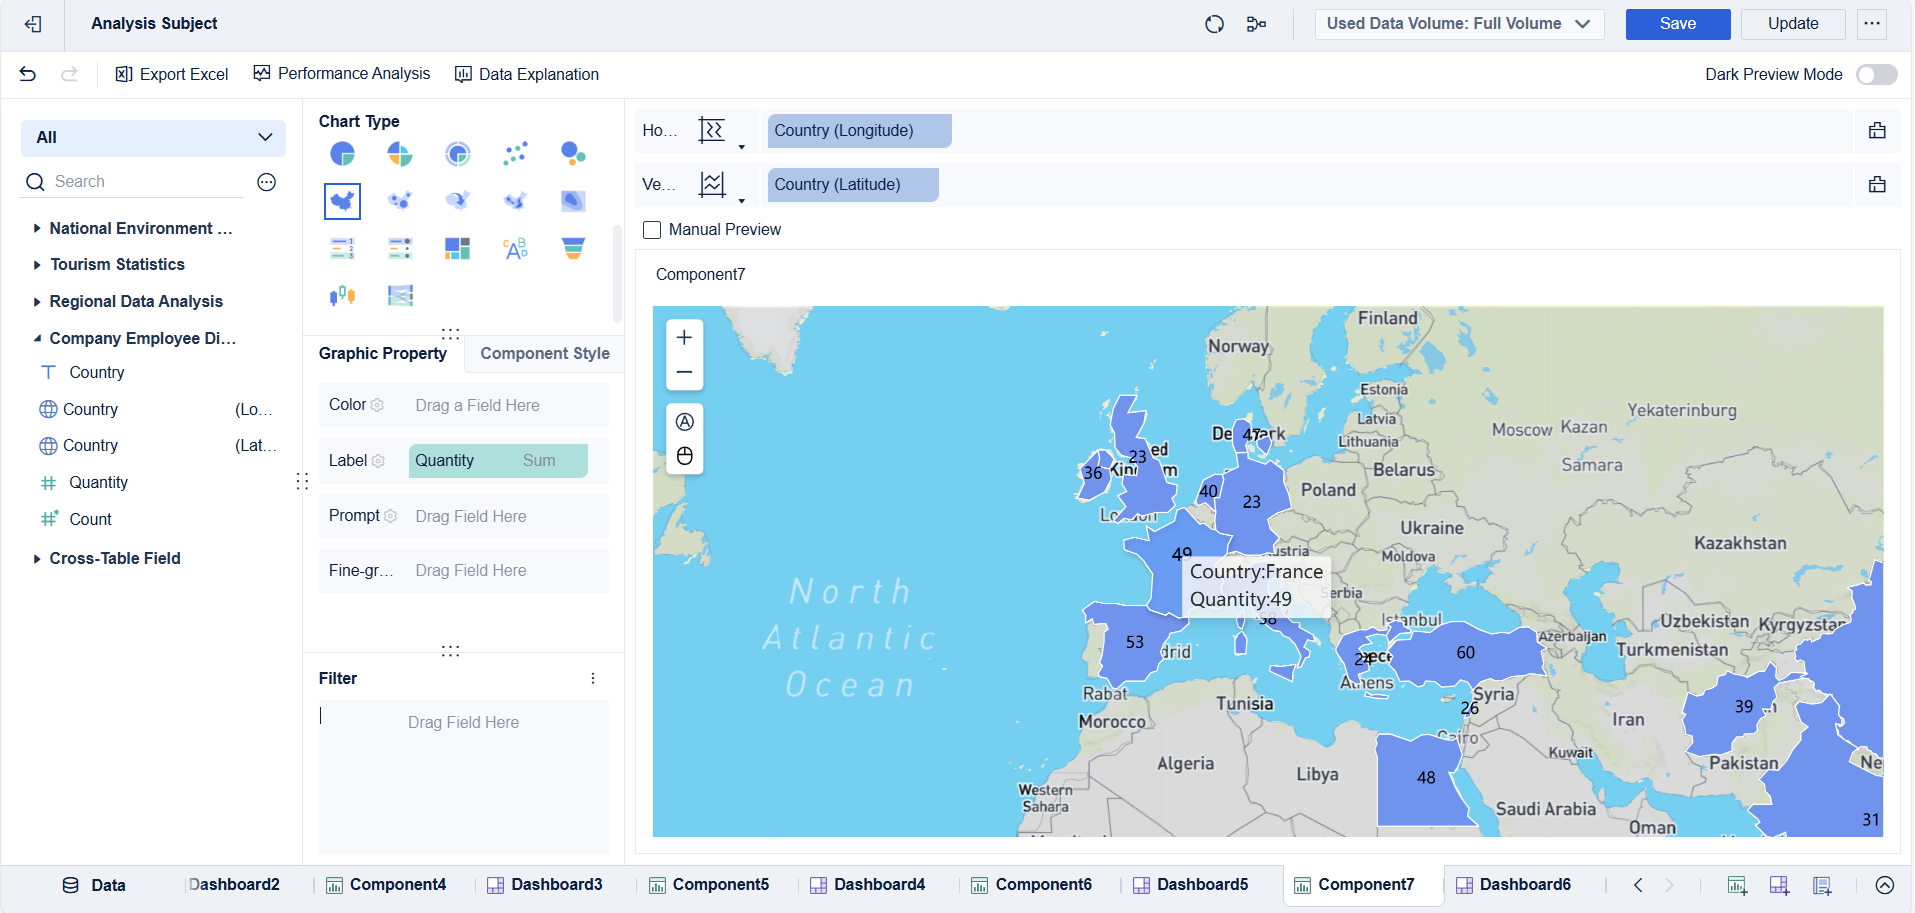Enable Manual Preview checkbox
The height and width of the screenshot is (913, 1915).
coord(652,230)
